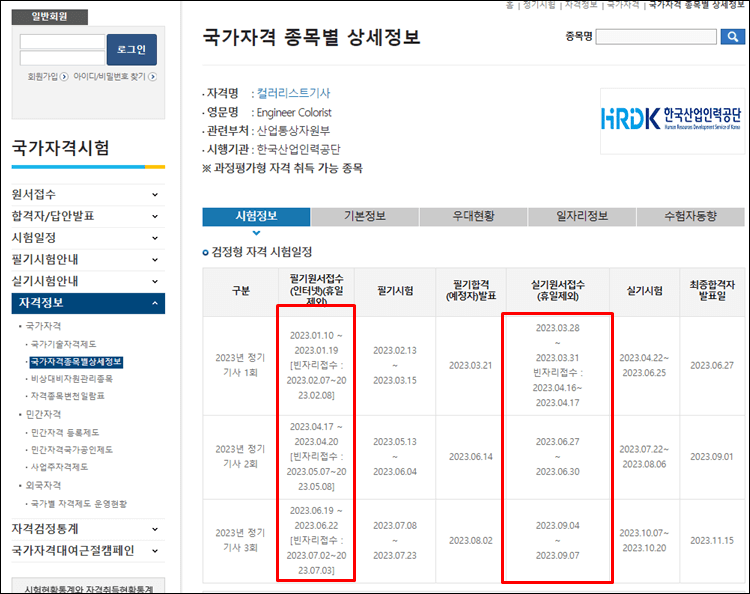
Task: Open the 자격검정통계 sidebar menu
Action: pos(88,529)
